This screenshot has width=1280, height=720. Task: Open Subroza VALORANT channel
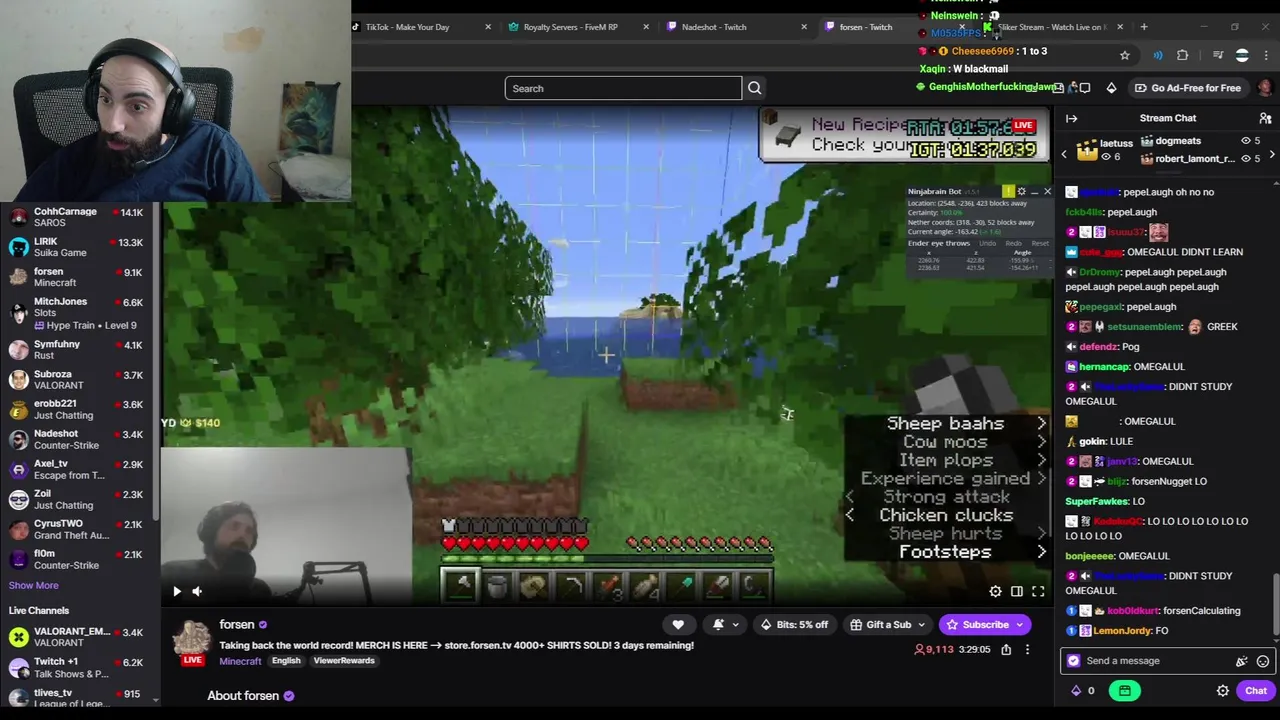pos(76,380)
